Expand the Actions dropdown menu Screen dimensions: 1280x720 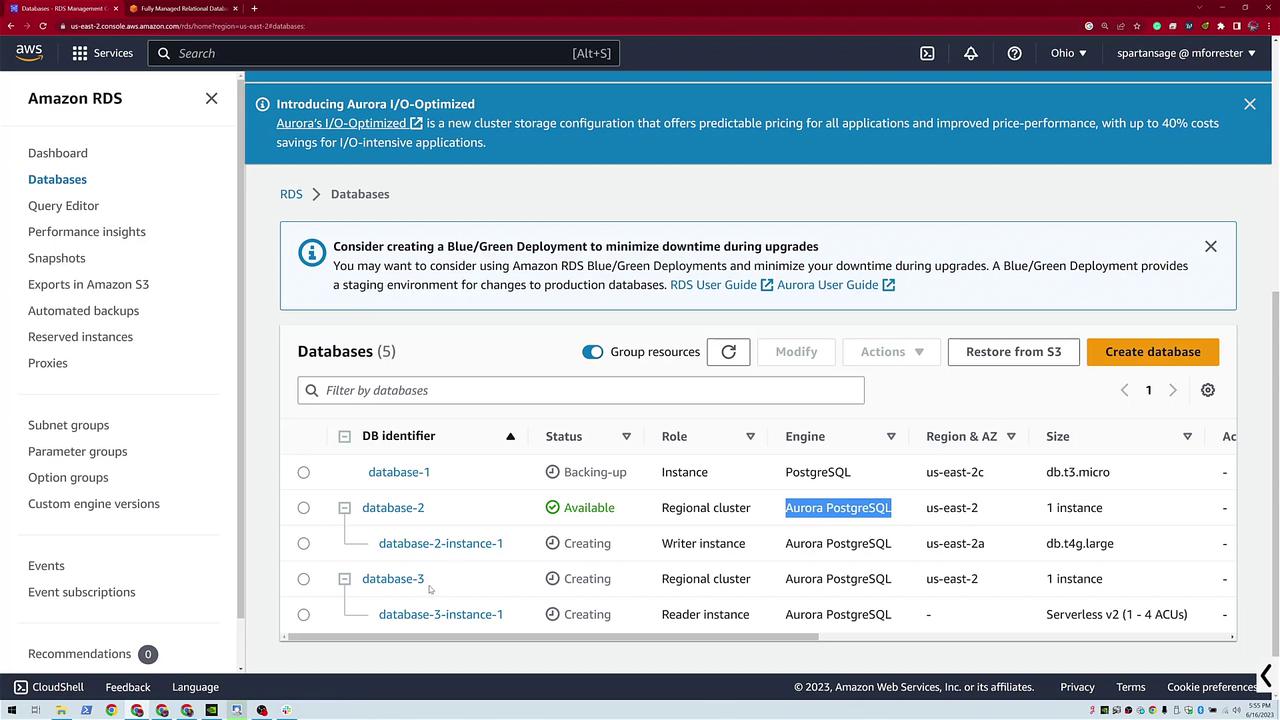[892, 352]
